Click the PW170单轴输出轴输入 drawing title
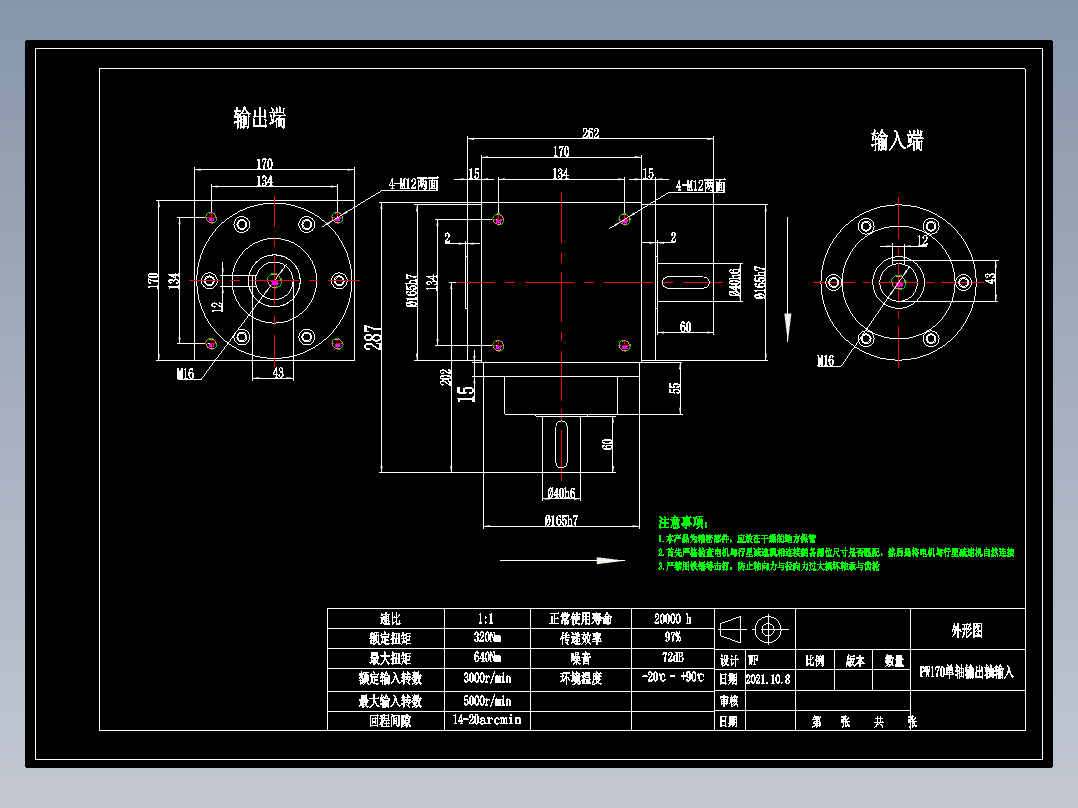 pos(963,671)
